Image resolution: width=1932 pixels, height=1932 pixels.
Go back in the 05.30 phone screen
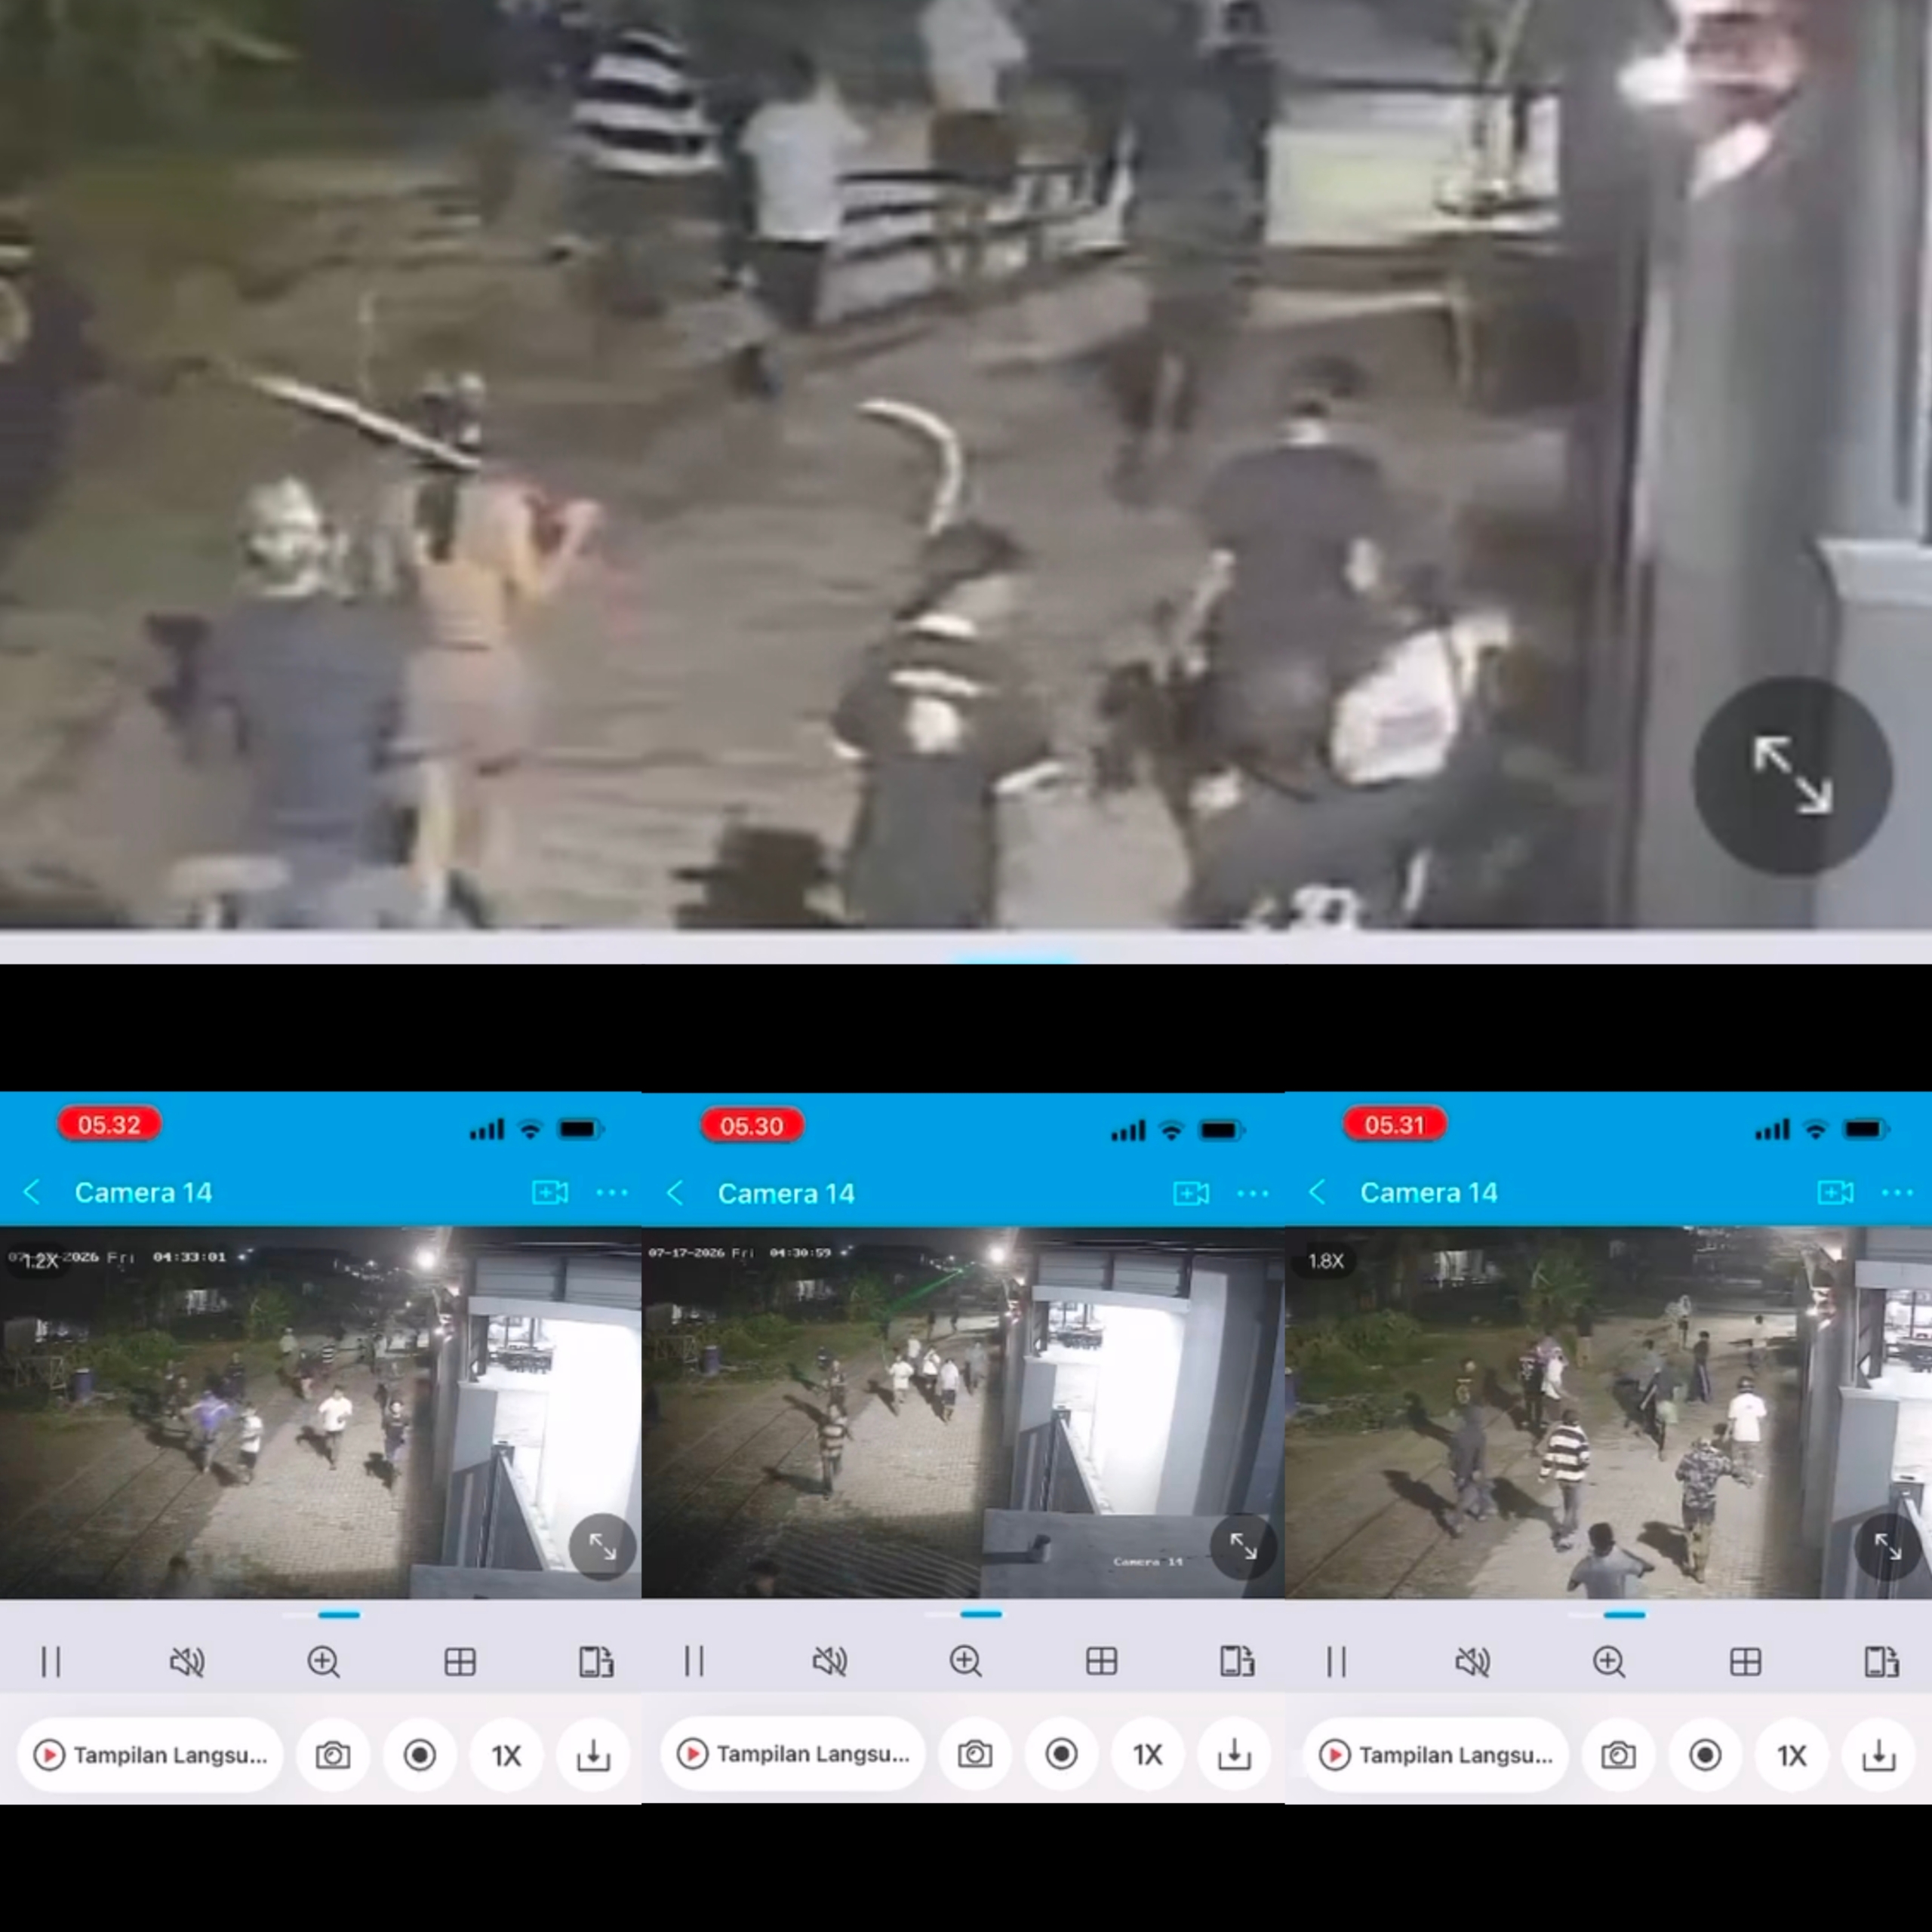675,1193
